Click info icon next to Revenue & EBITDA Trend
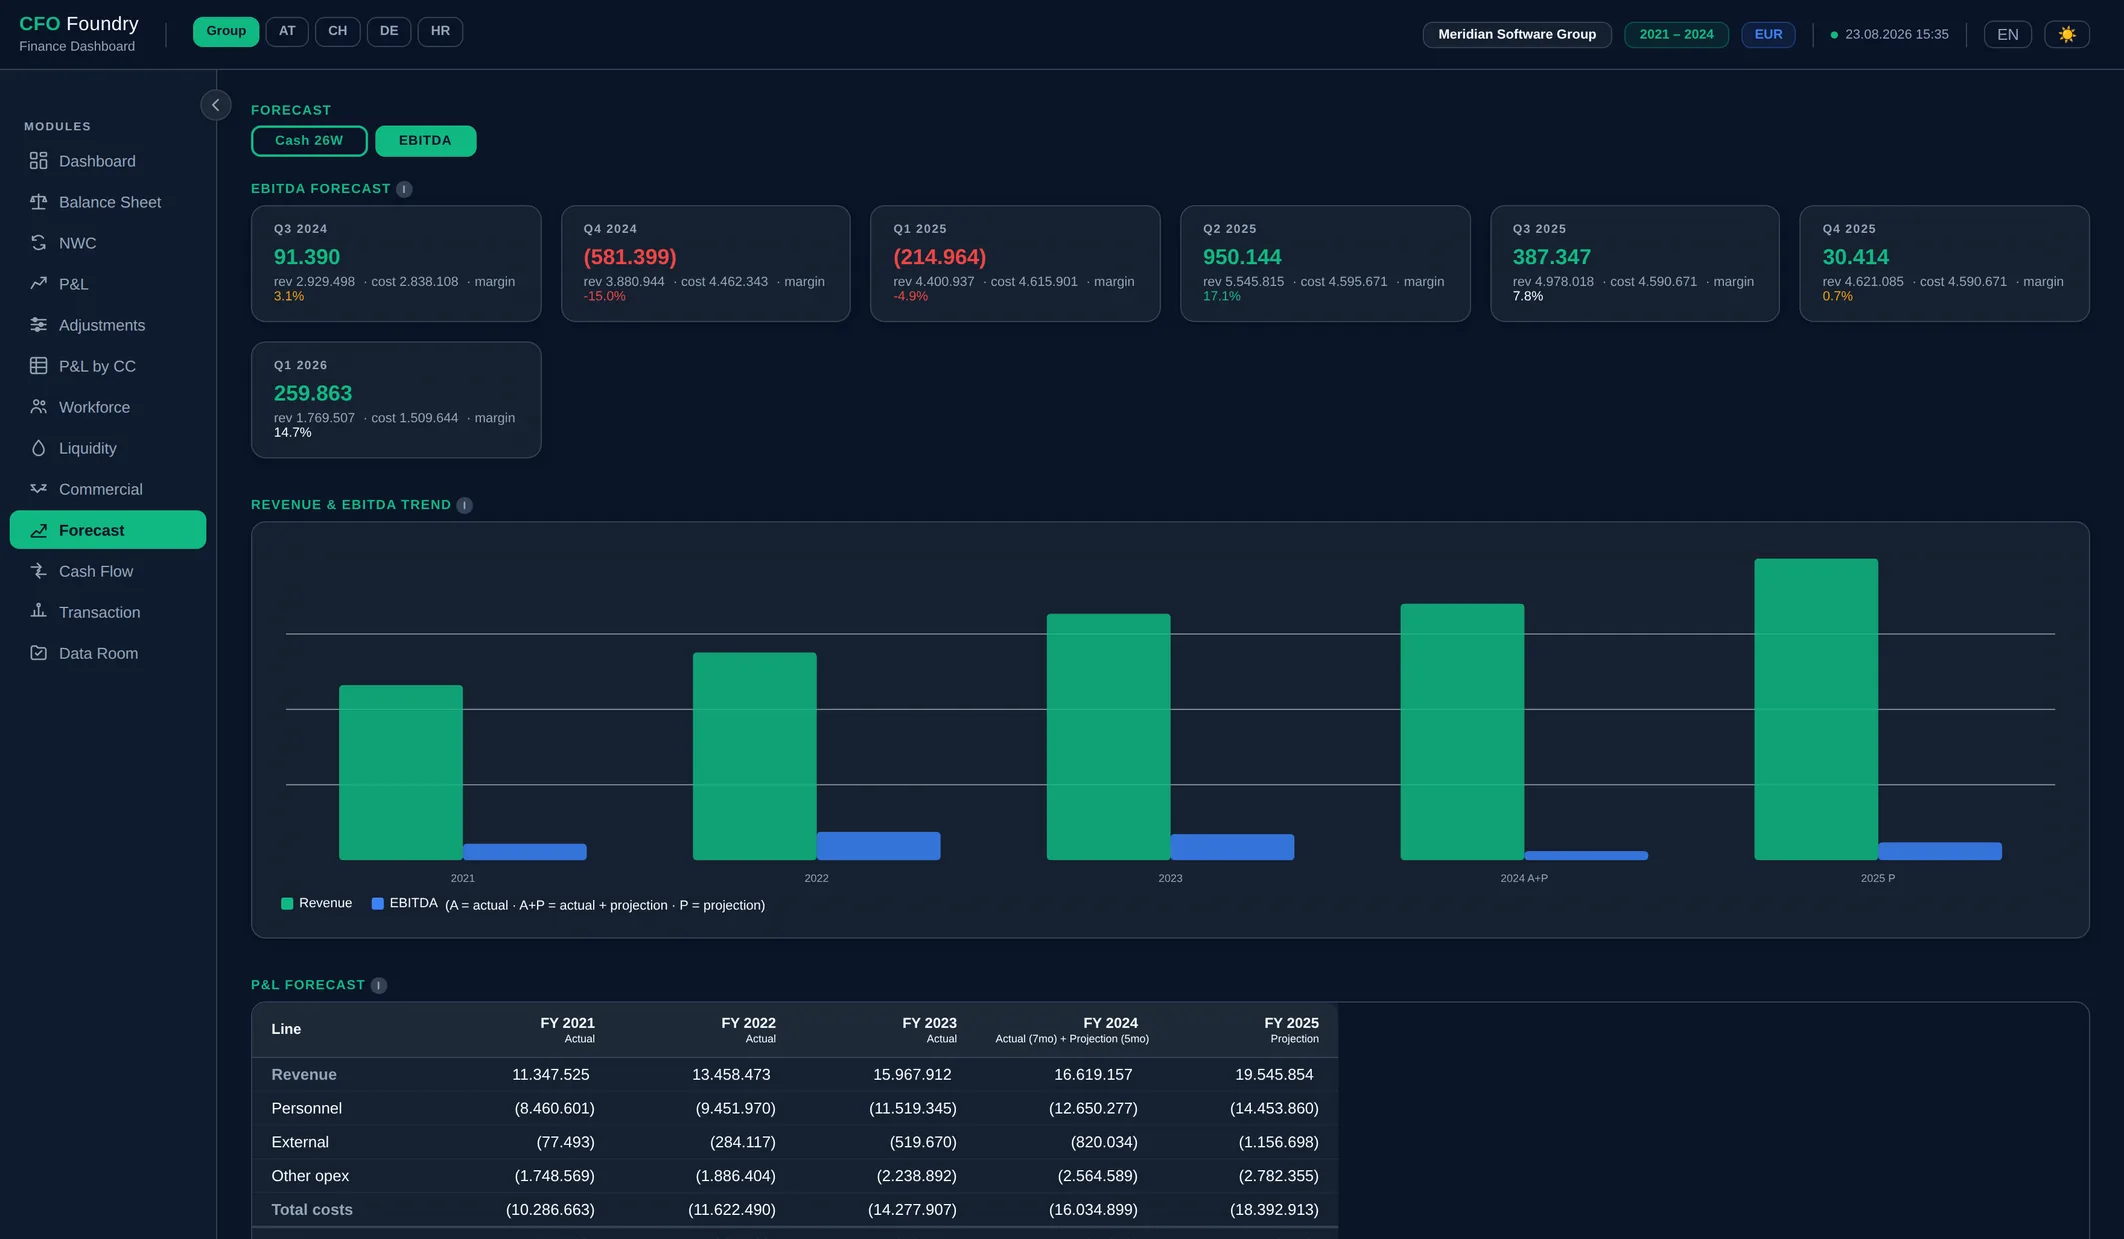This screenshot has height=1239, width=2124. (464, 505)
